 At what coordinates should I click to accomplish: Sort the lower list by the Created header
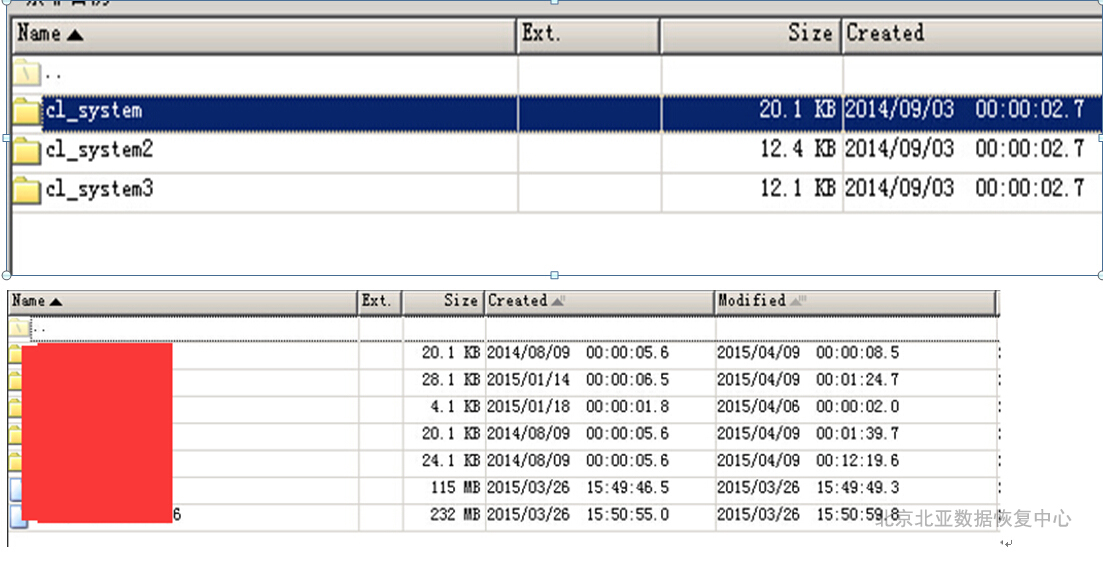click(x=599, y=302)
